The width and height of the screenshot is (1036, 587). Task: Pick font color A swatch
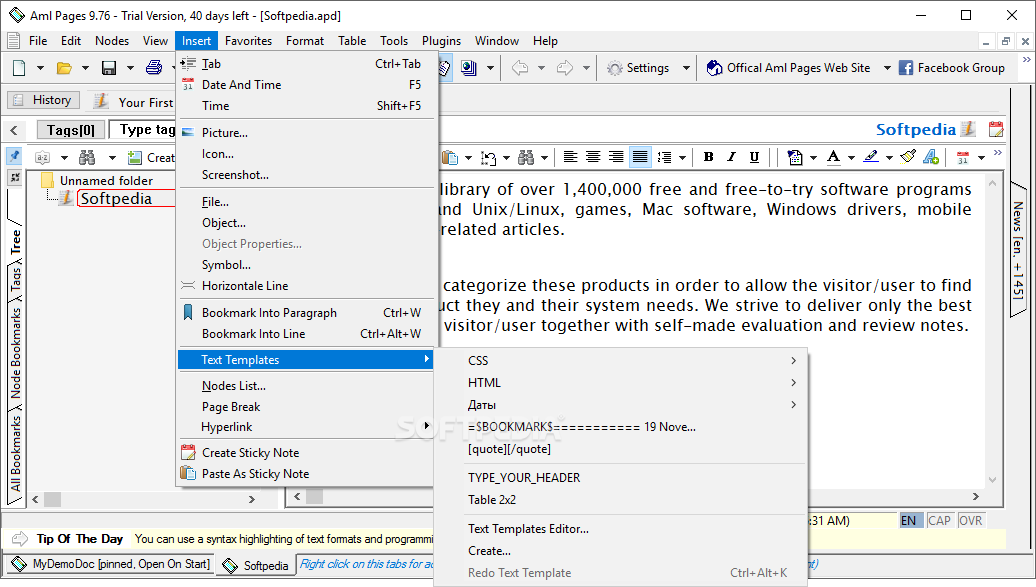tap(834, 157)
